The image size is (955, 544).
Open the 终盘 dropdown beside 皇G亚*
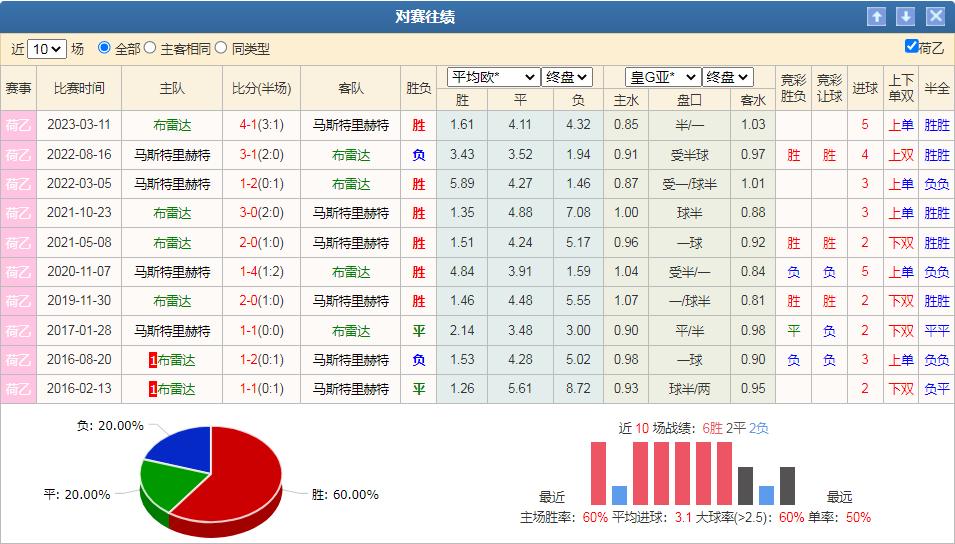coord(728,77)
